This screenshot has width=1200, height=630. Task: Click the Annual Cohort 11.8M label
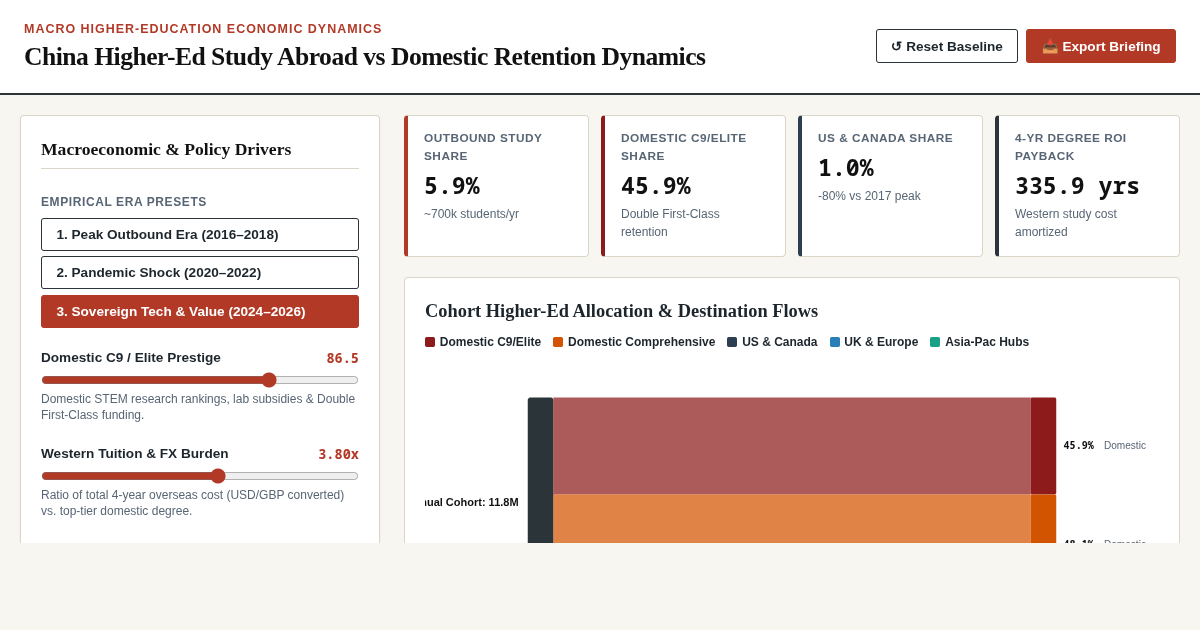472,502
